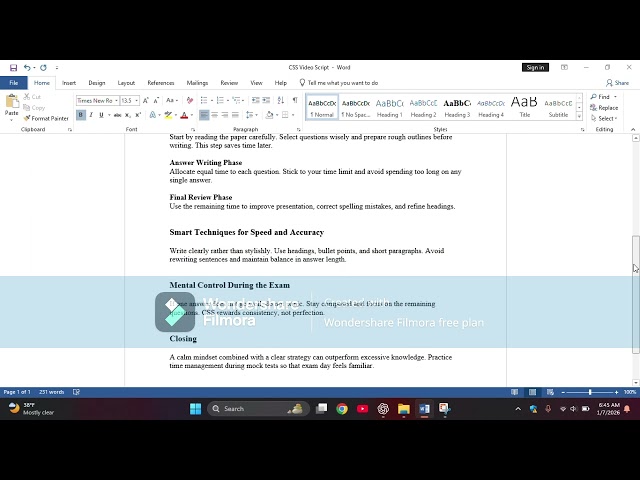The image size is (640, 480).
Task: Redo the previous action
Action: pos(43,68)
